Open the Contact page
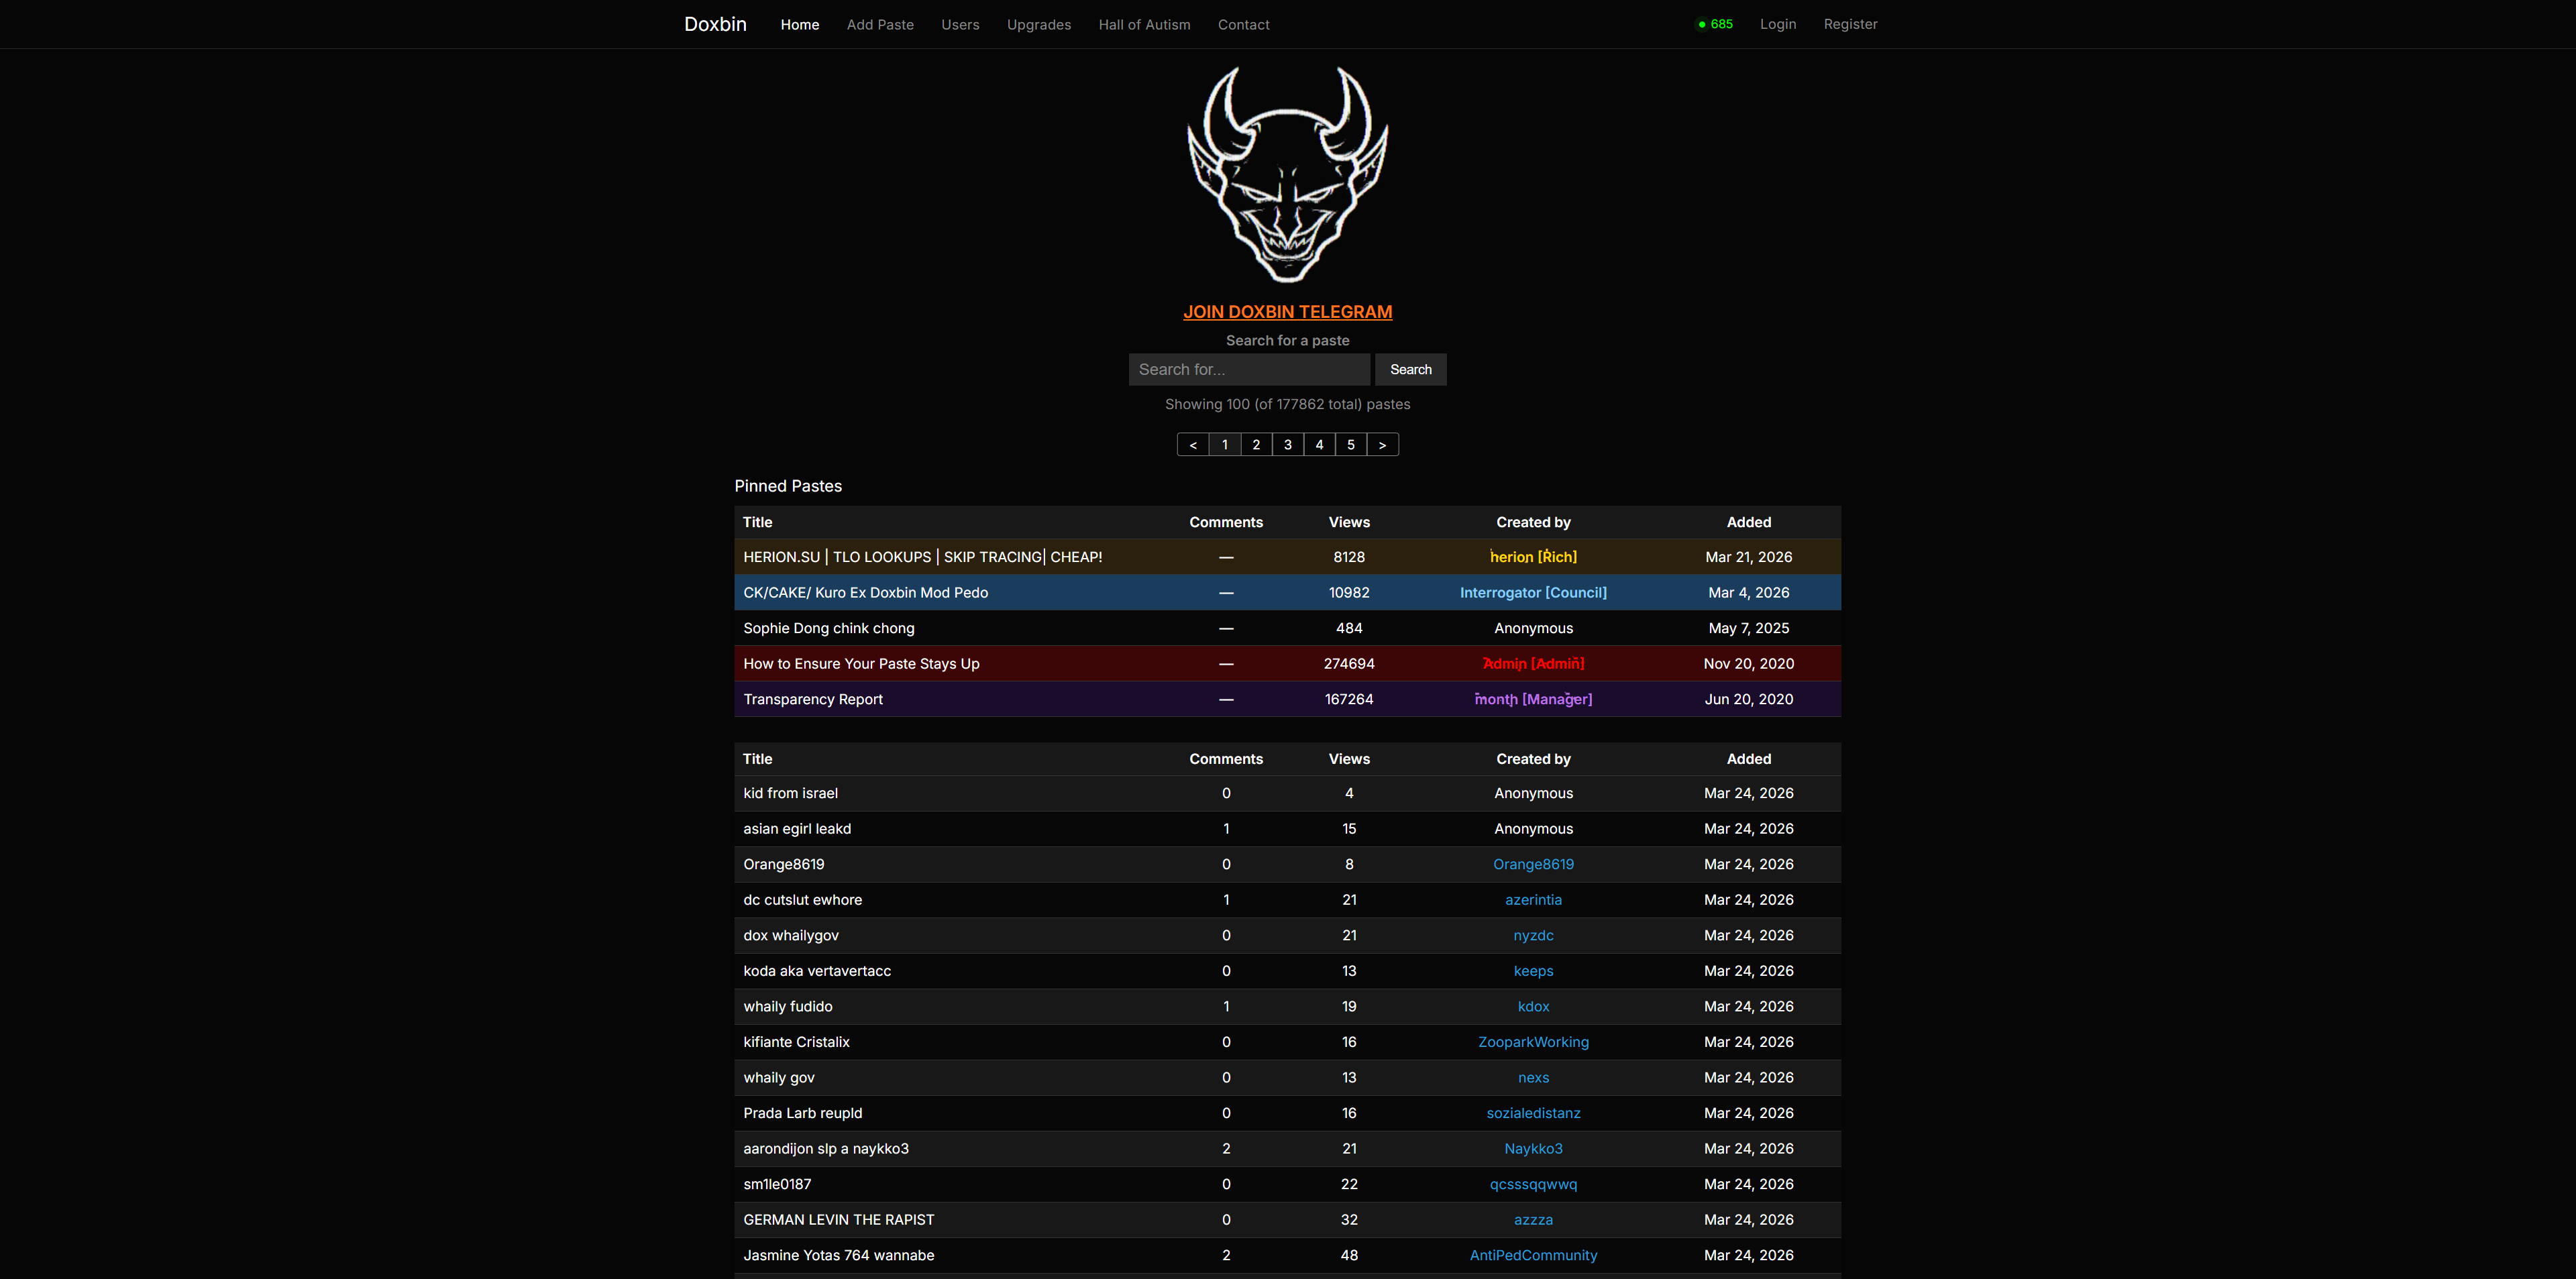This screenshot has width=2576, height=1279. point(1243,24)
